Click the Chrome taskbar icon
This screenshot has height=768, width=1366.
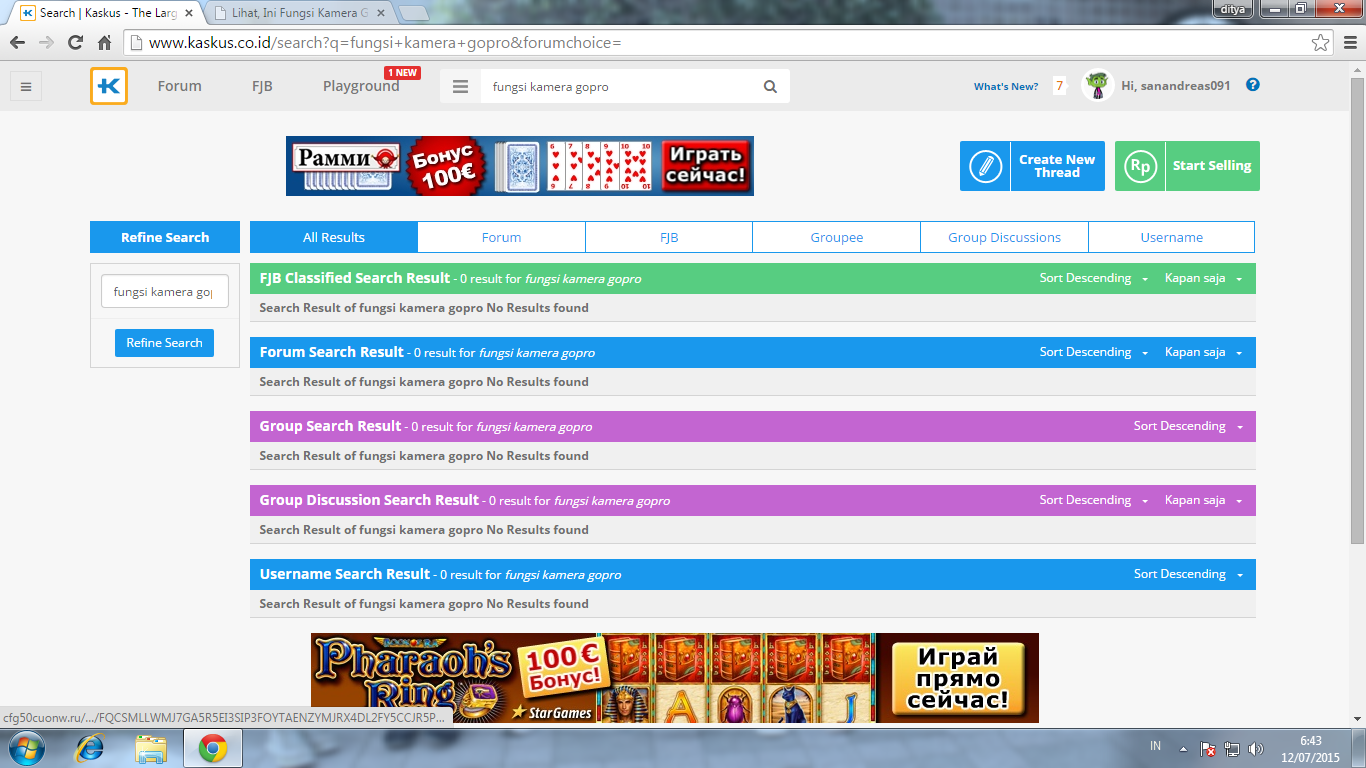coord(212,748)
